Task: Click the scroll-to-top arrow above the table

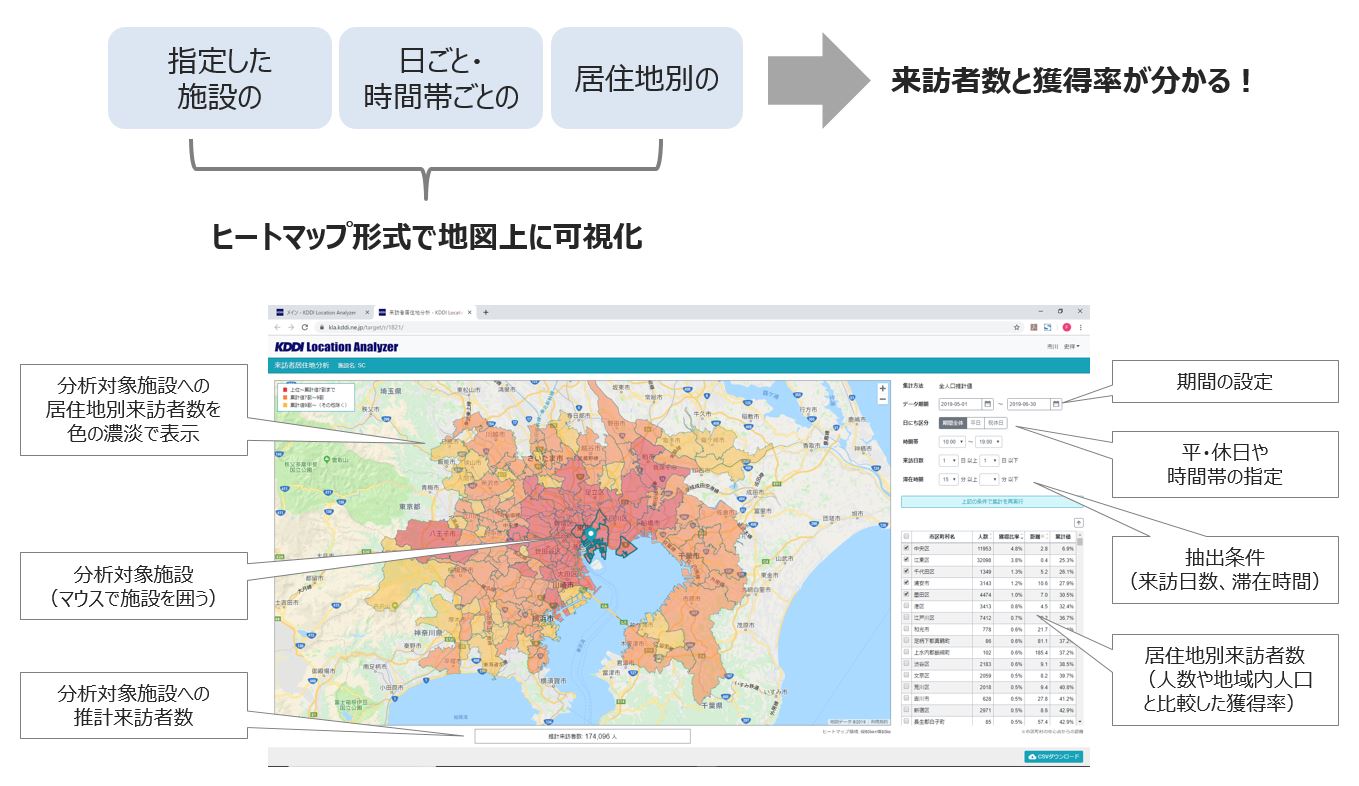Action: tap(1079, 522)
